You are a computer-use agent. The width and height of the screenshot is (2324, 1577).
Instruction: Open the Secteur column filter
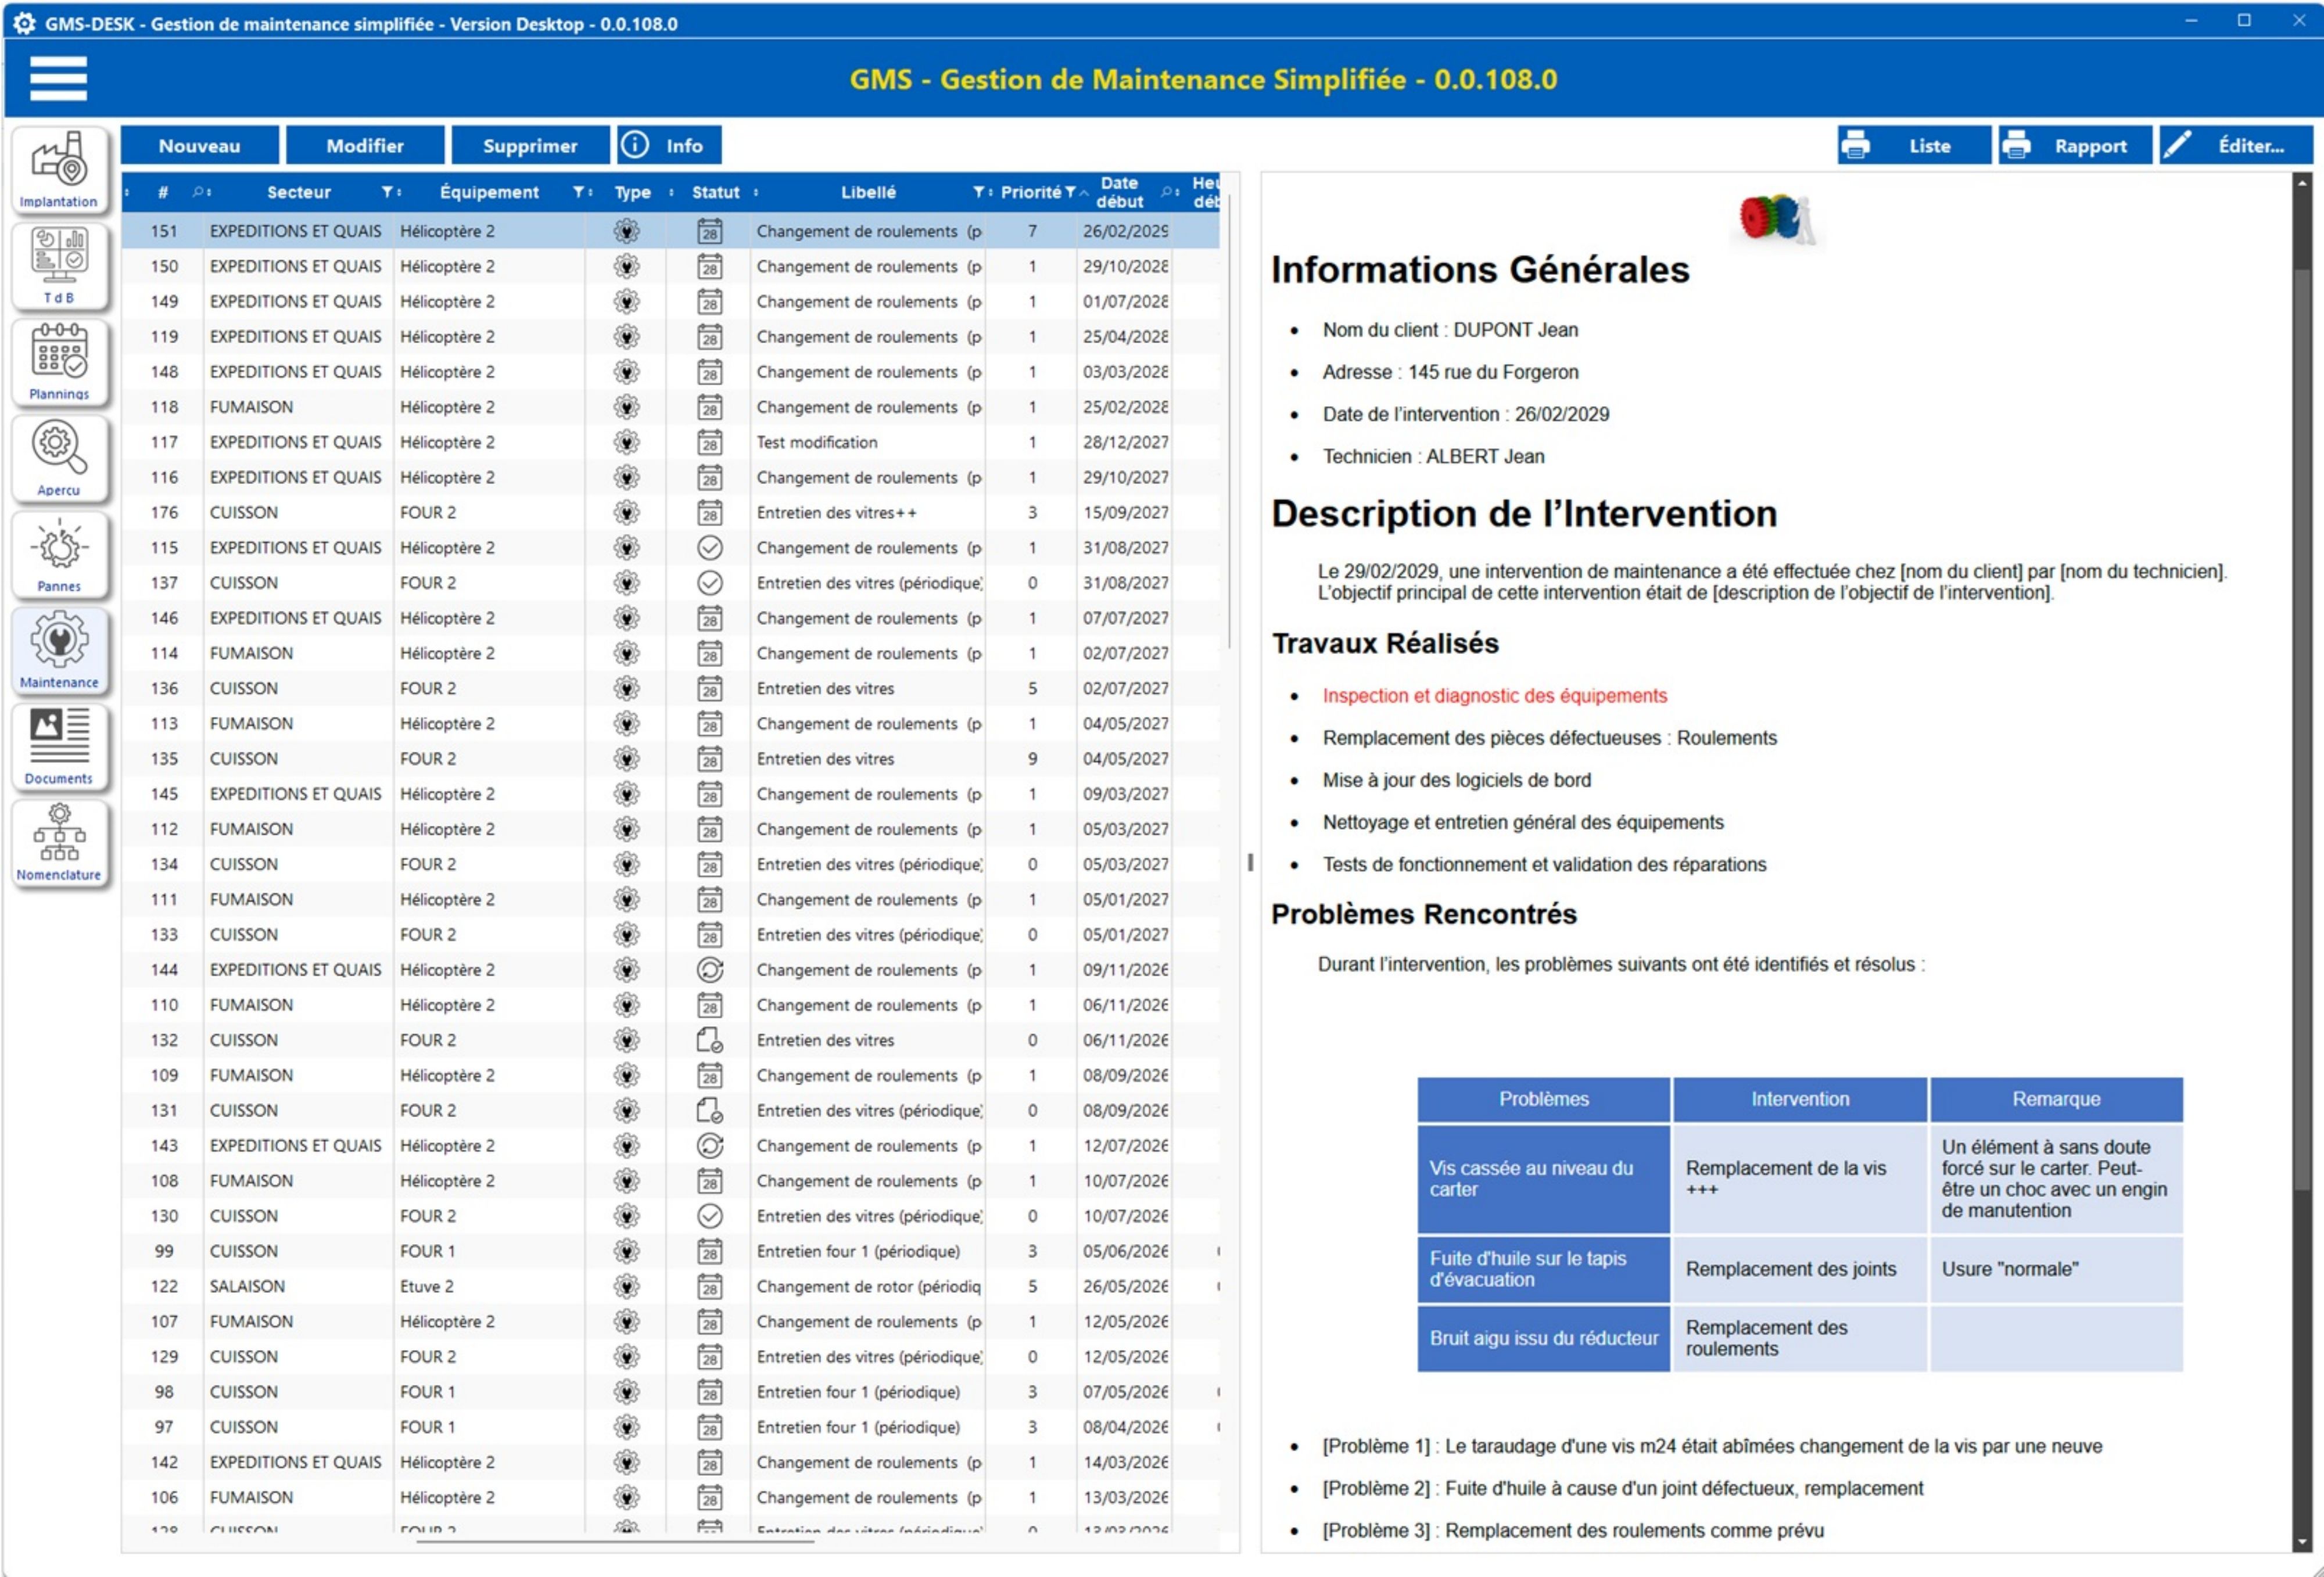click(x=387, y=192)
